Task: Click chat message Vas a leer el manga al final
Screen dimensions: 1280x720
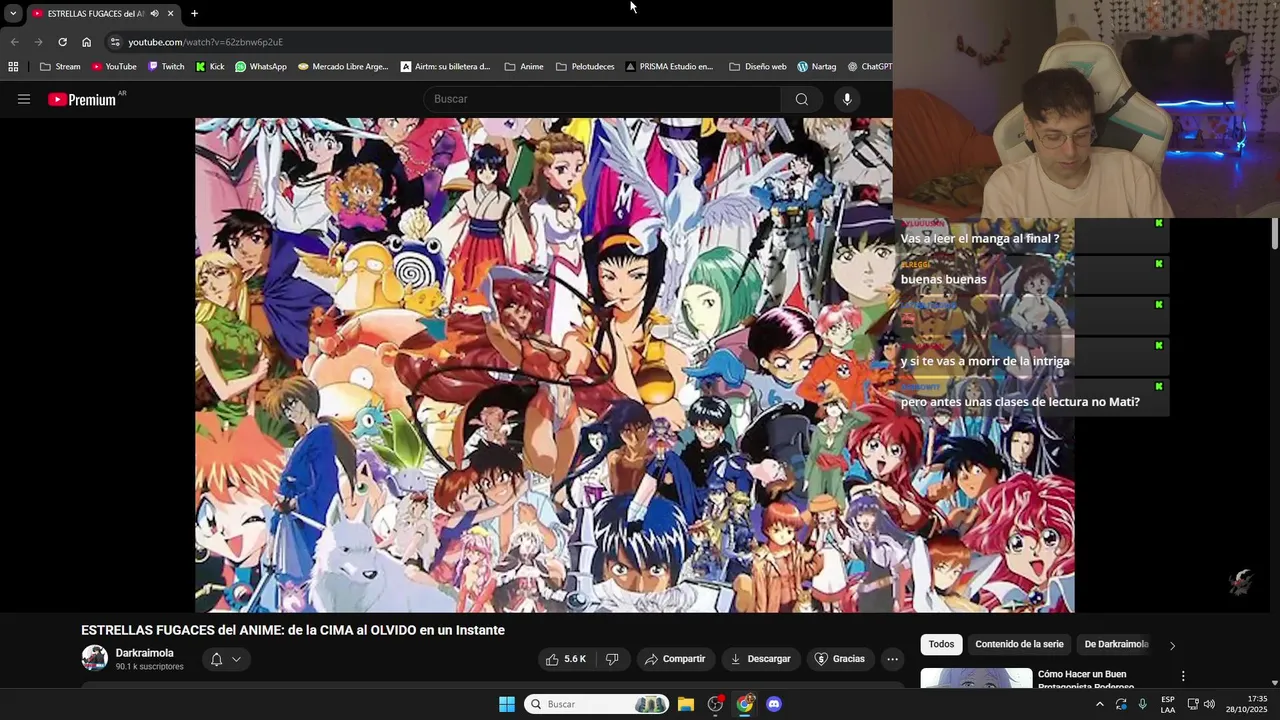Action: point(980,239)
